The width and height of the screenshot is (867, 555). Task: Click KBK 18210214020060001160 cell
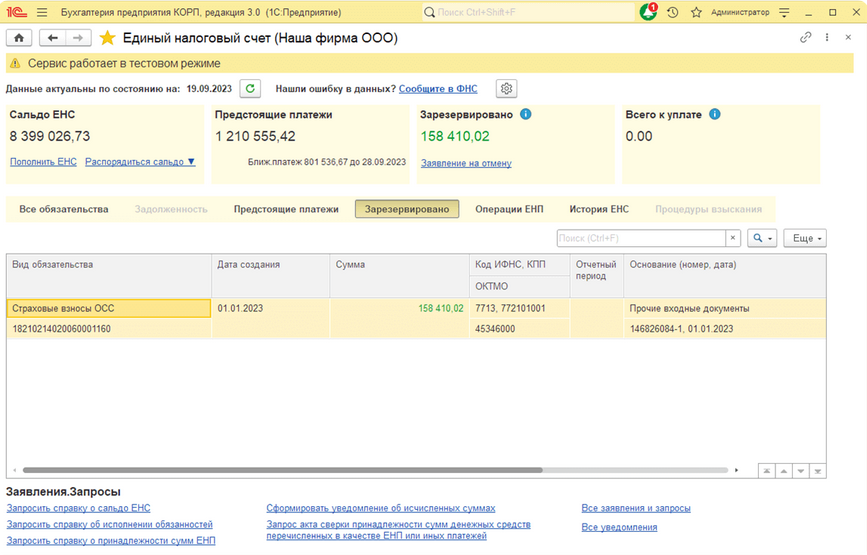point(109,329)
